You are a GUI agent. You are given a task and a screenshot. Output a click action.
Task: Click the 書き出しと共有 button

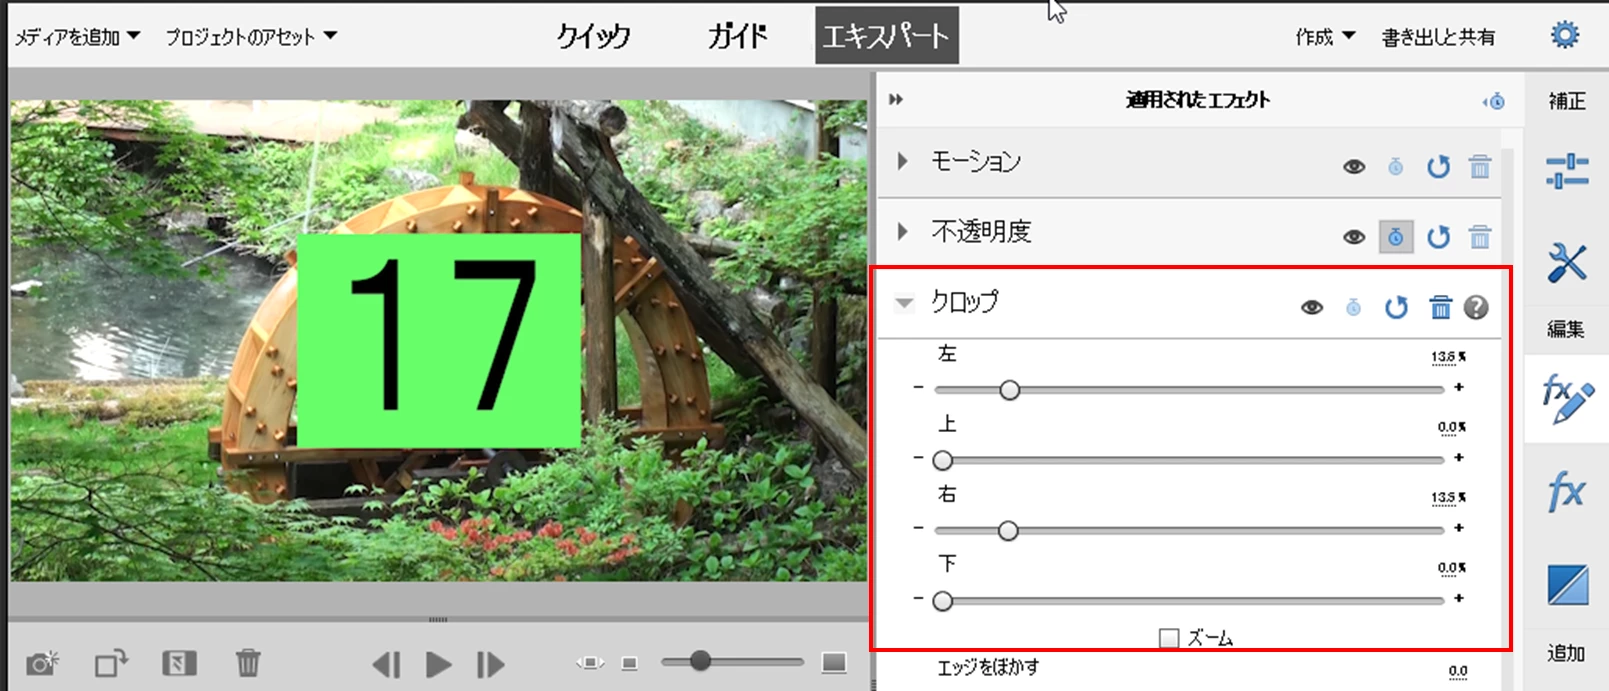pyautogui.click(x=1438, y=37)
